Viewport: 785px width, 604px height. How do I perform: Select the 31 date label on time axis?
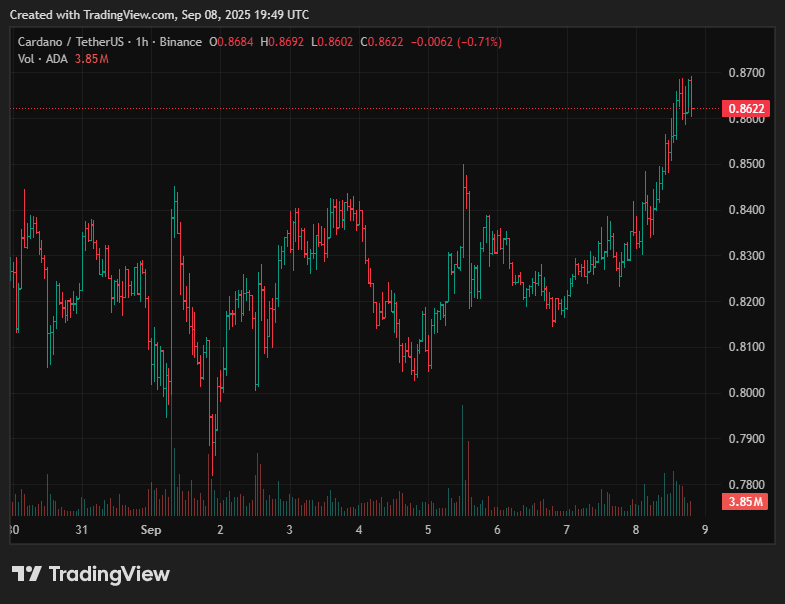pyautogui.click(x=82, y=530)
